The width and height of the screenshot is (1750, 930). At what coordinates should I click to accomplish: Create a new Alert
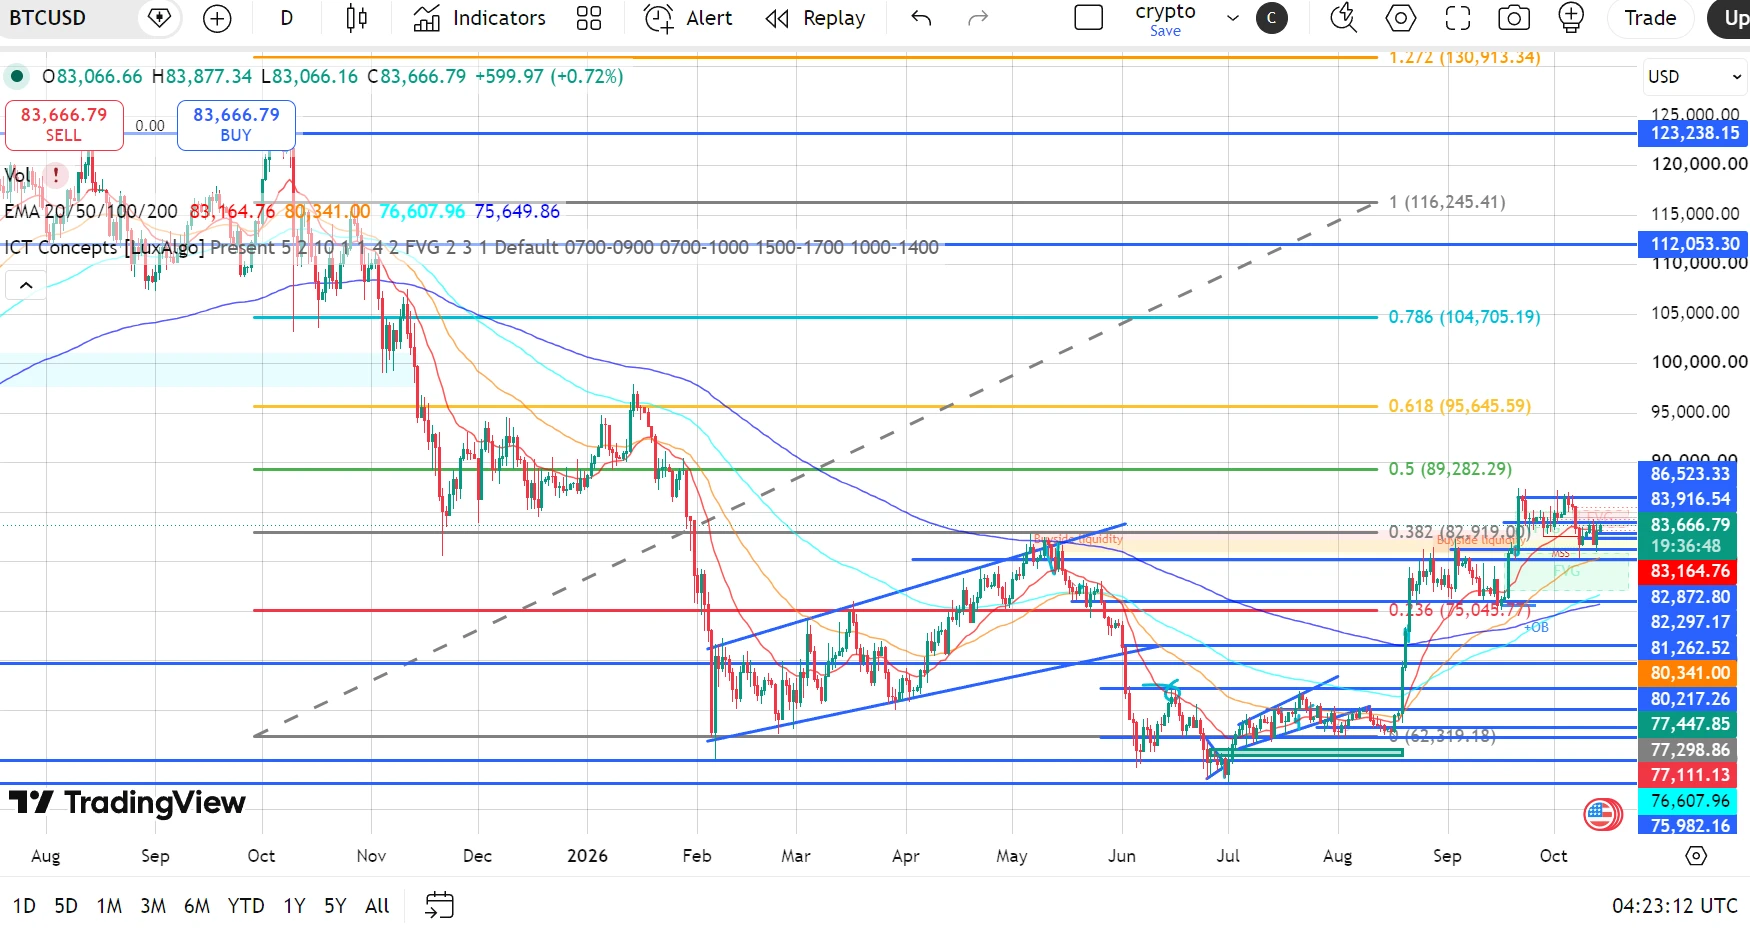688,18
